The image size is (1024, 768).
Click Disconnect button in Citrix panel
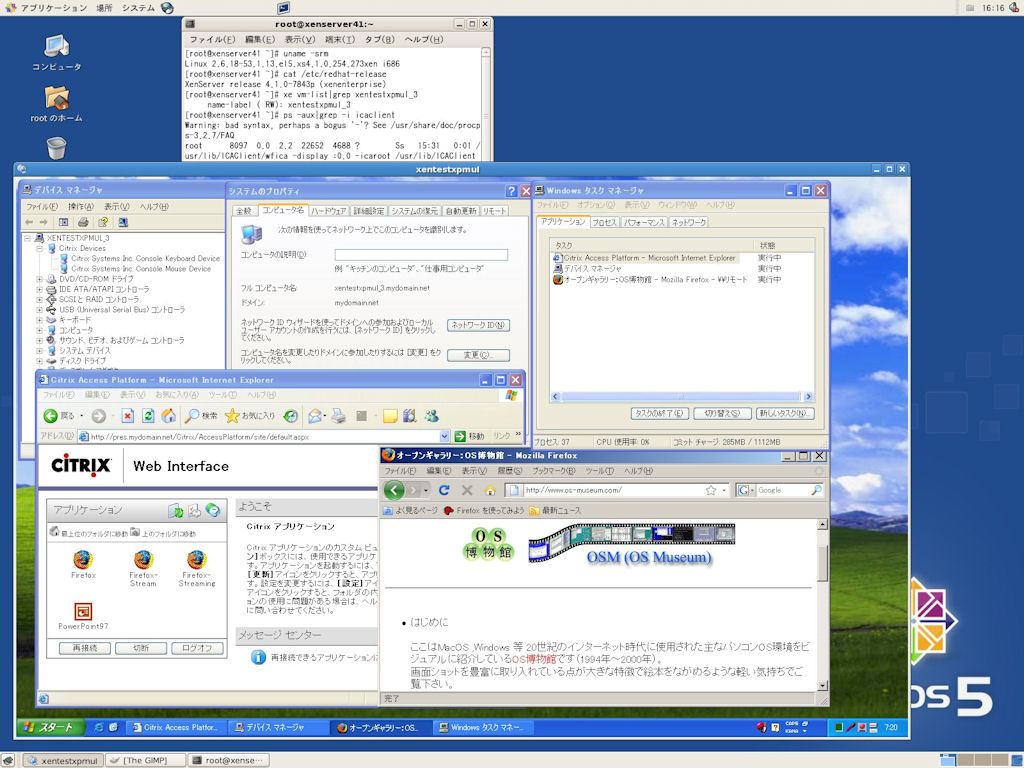pyautogui.click(x=140, y=648)
